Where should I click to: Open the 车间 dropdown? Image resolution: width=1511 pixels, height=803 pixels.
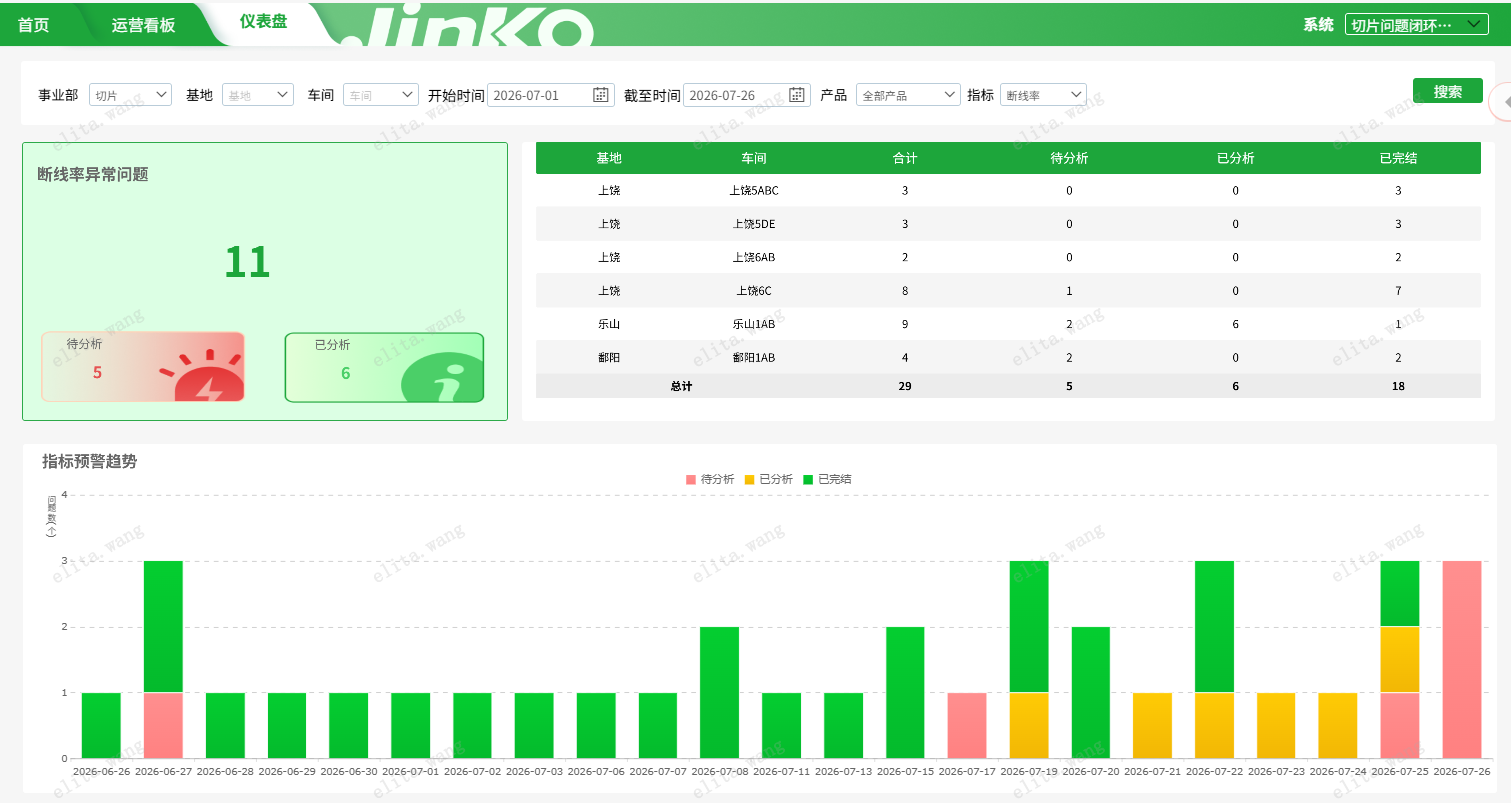[x=380, y=95]
